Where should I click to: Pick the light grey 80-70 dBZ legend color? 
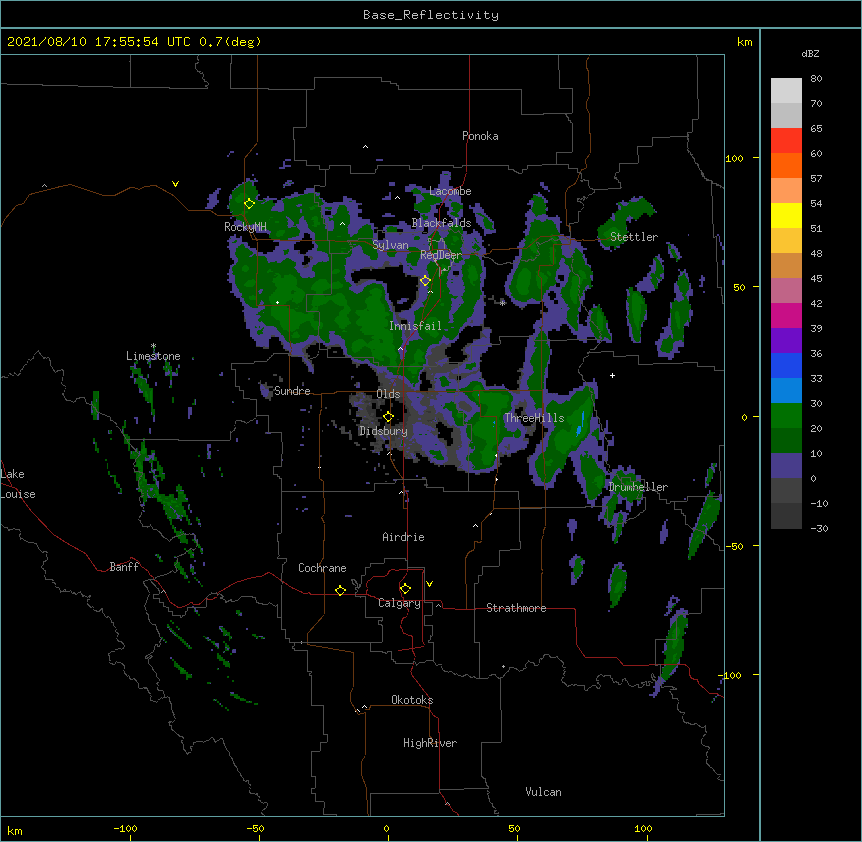(786, 91)
